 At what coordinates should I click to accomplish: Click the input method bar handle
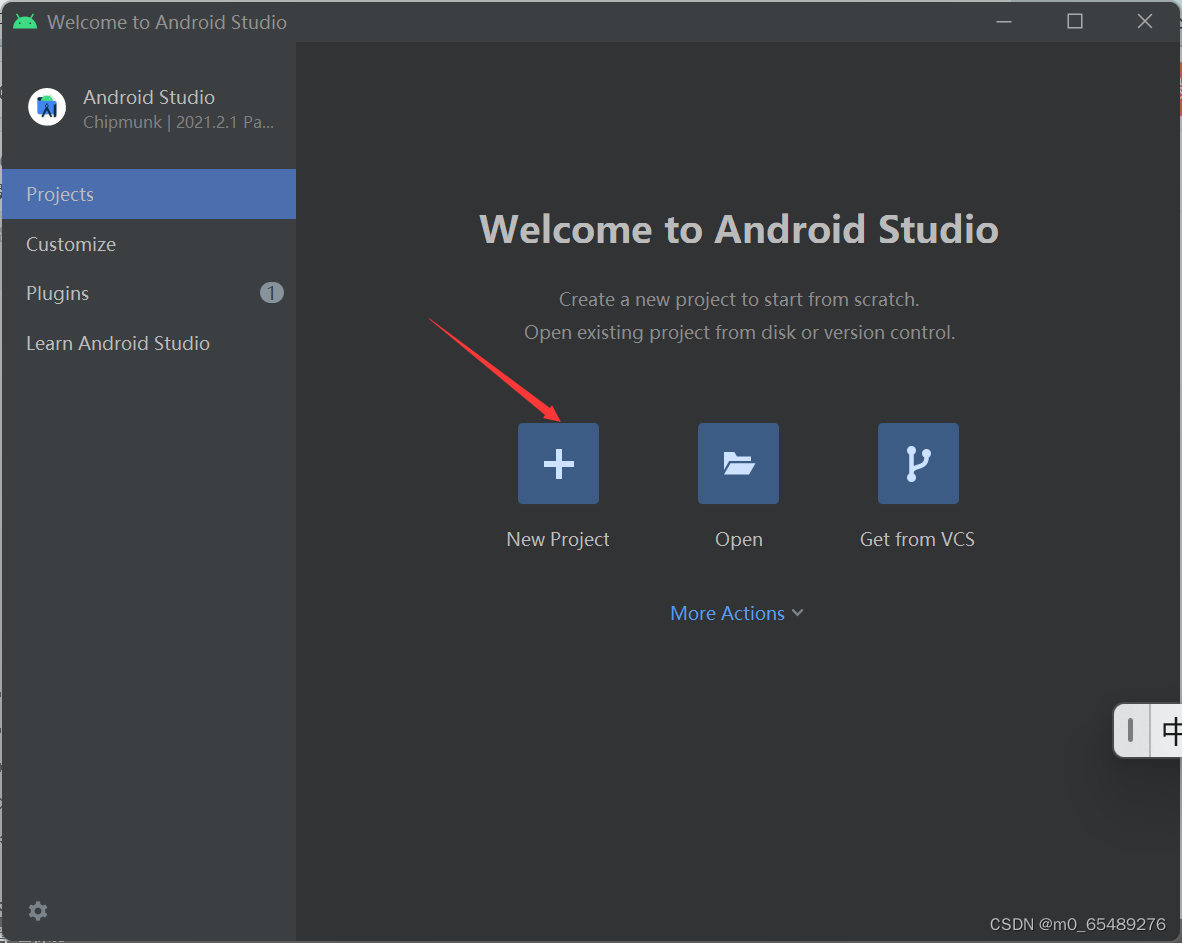point(1131,730)
